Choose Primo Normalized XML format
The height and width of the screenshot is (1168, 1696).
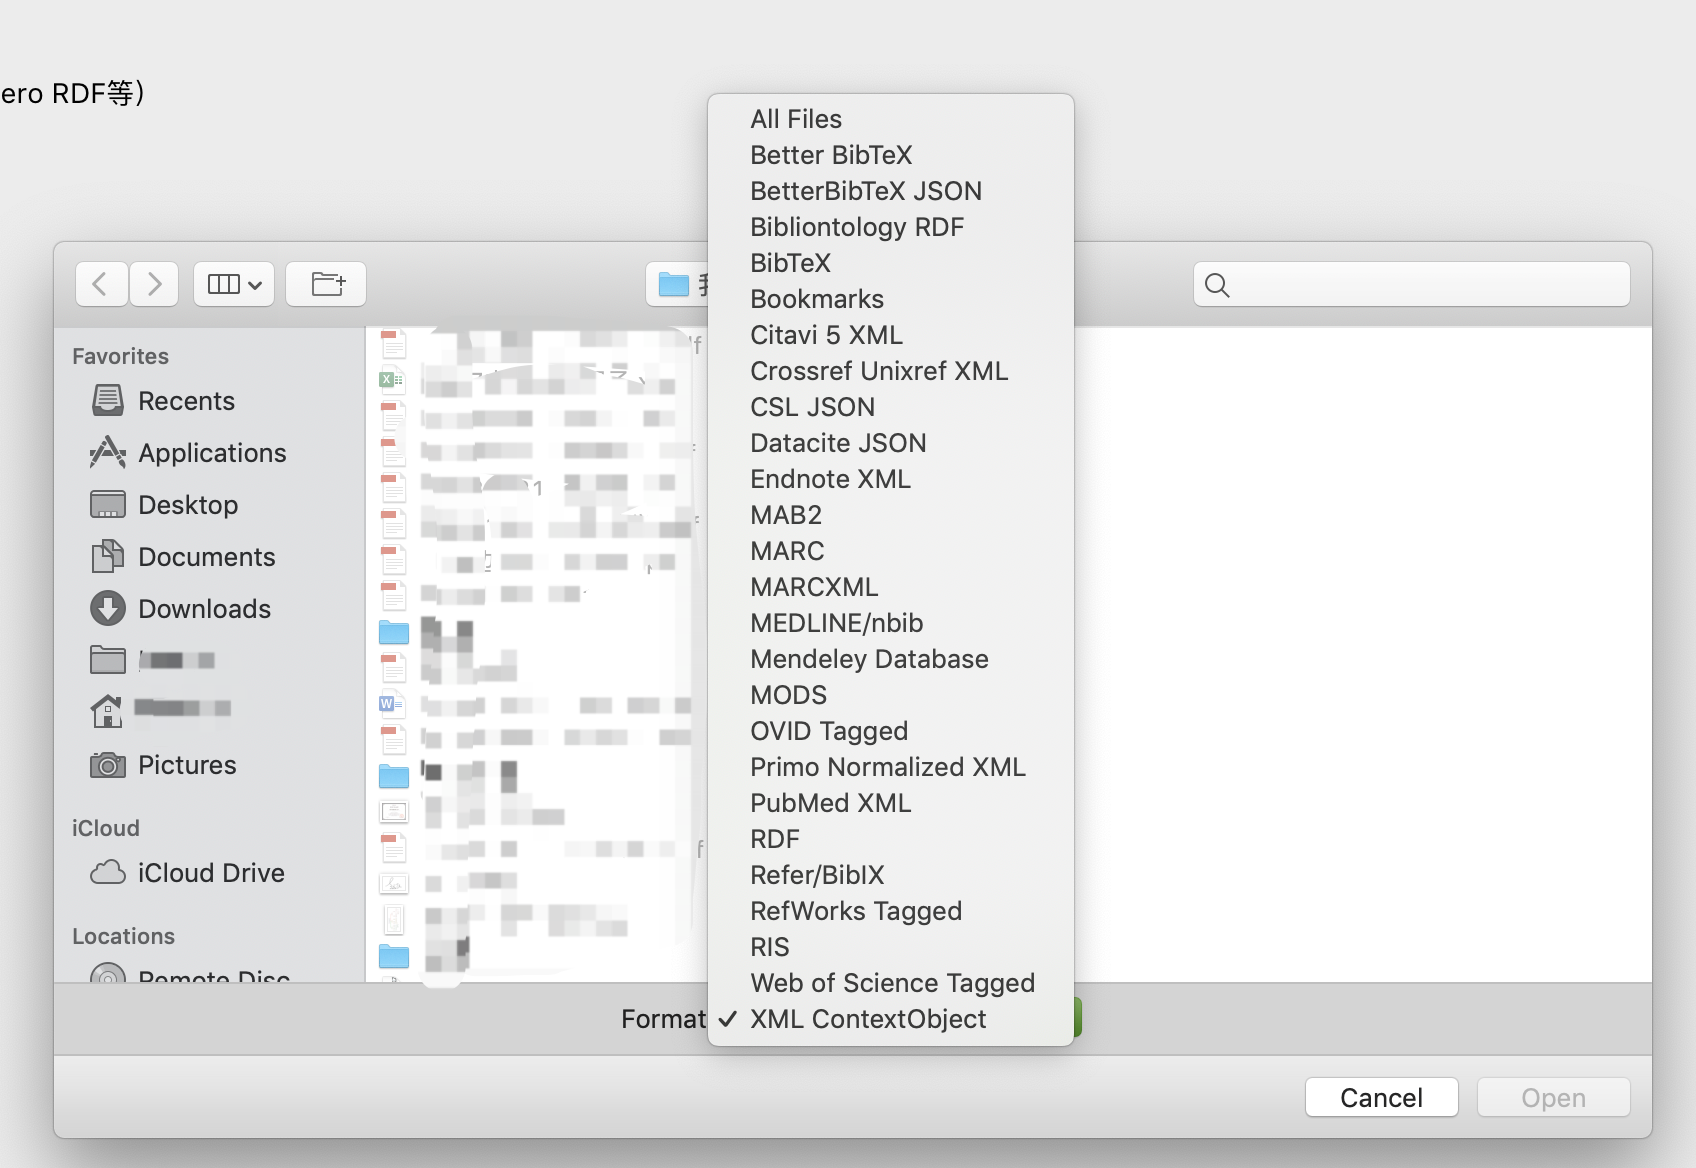pyautogui.click(x=891, y=767)
